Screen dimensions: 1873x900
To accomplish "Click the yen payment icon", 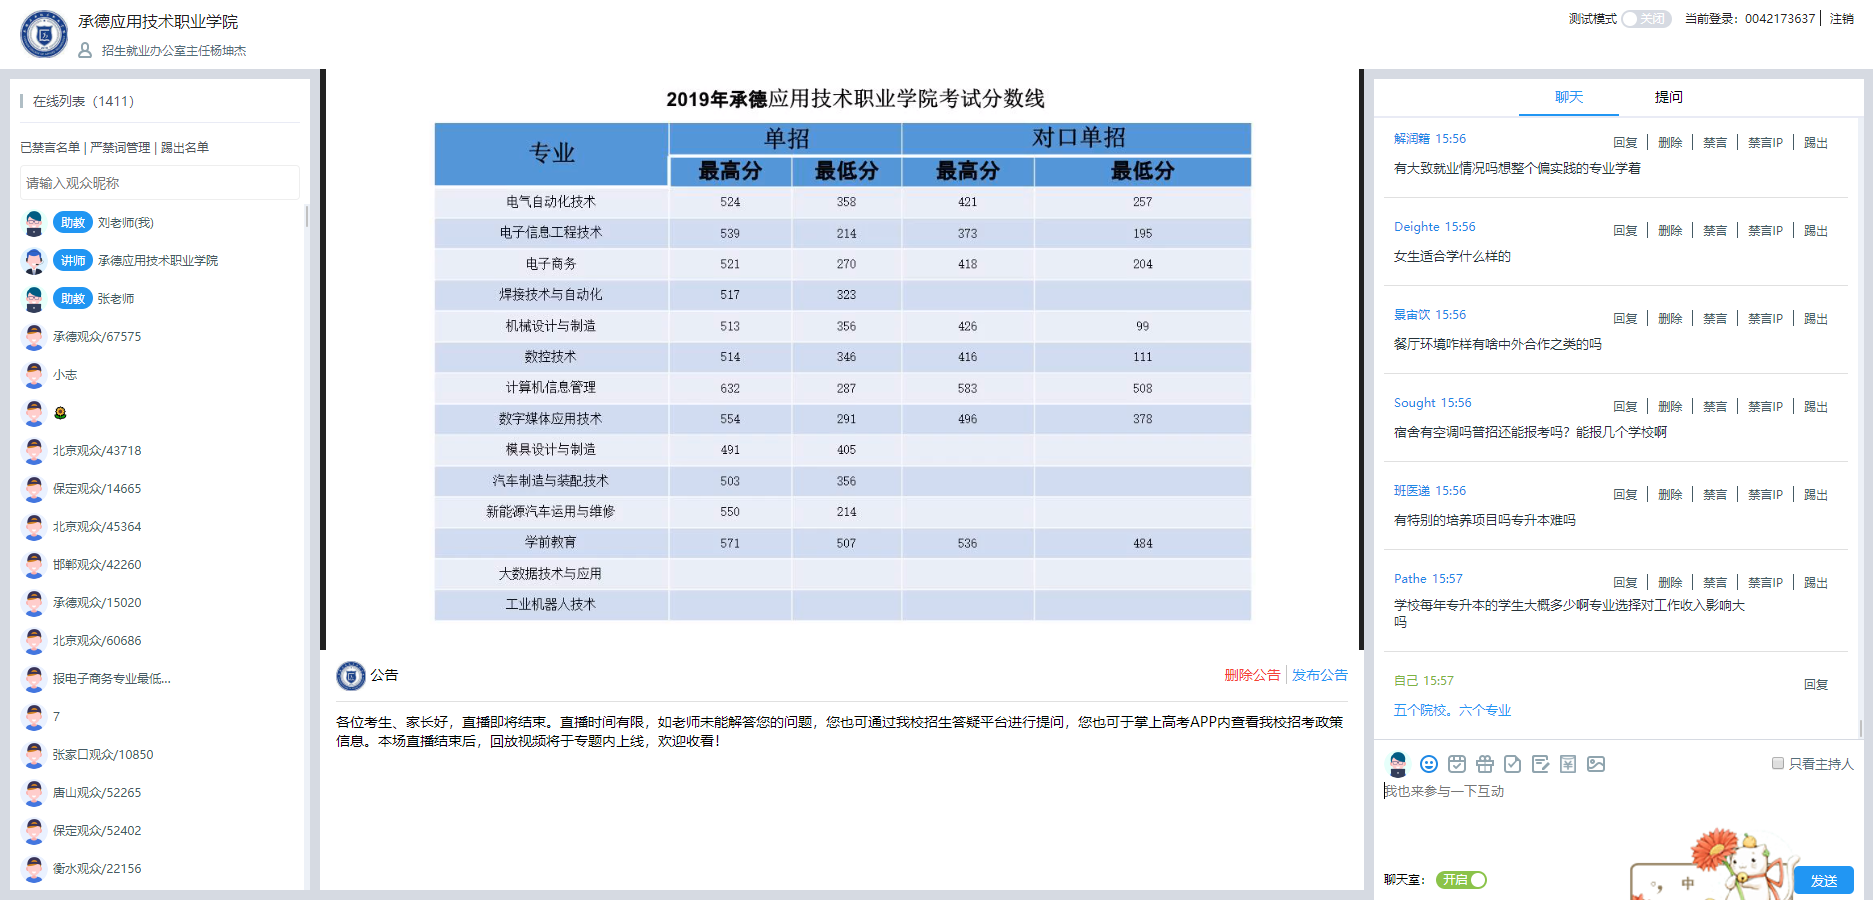I will pos(1568,764).
